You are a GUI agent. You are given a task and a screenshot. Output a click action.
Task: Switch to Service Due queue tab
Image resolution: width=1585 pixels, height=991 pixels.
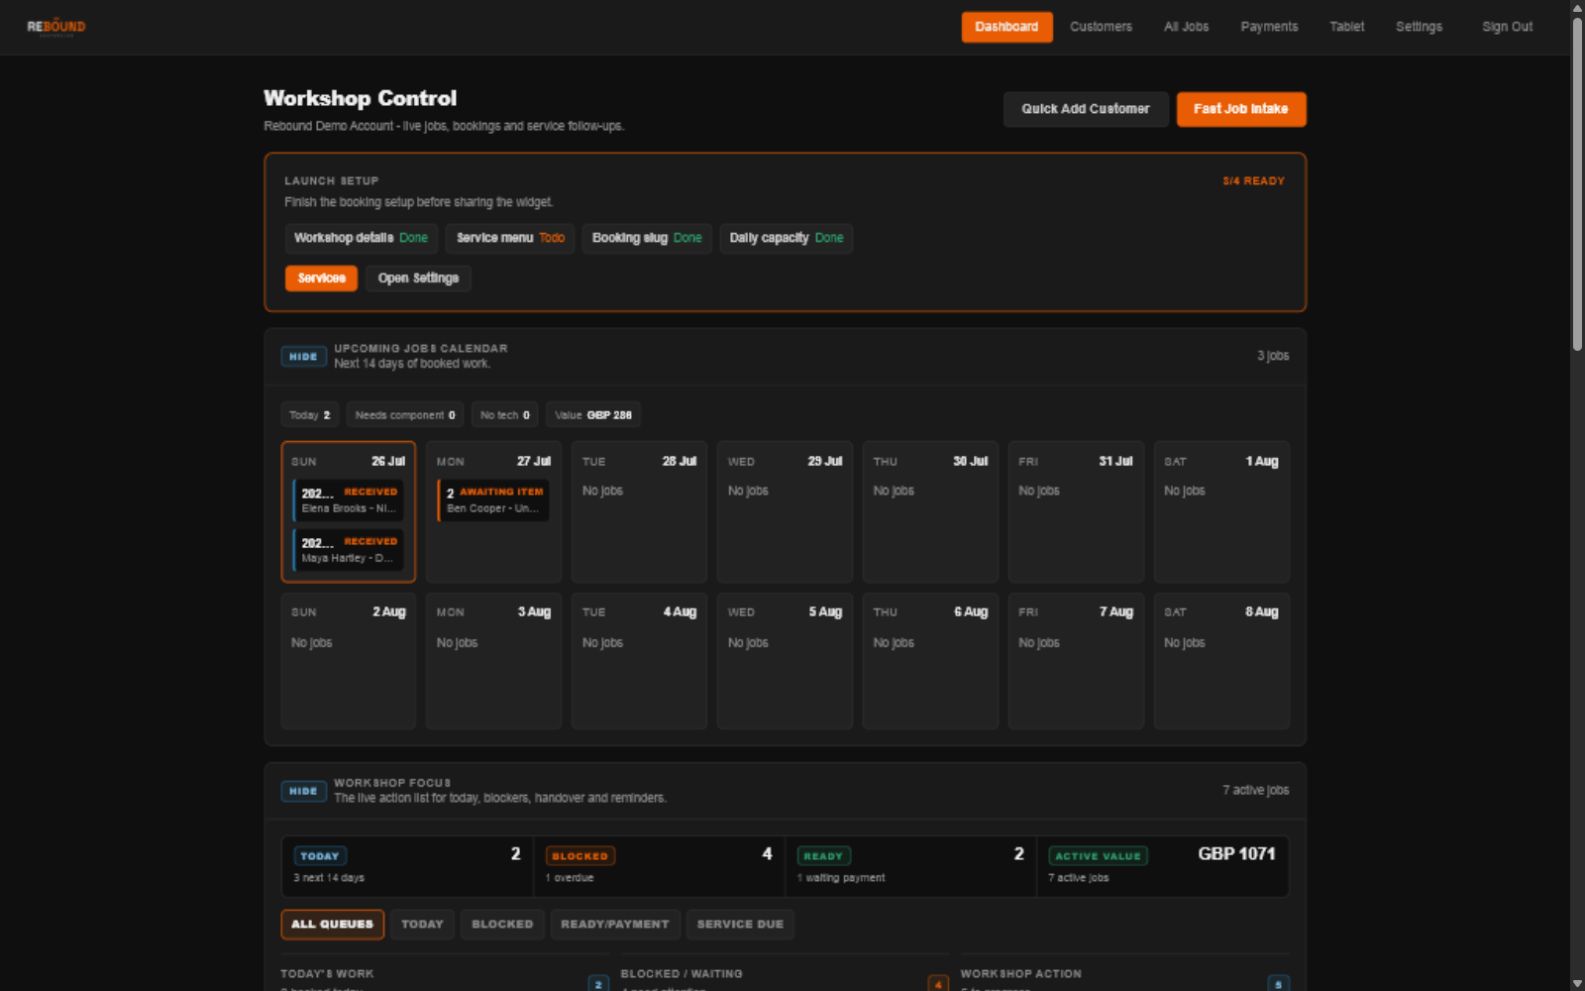click(740, 924)
